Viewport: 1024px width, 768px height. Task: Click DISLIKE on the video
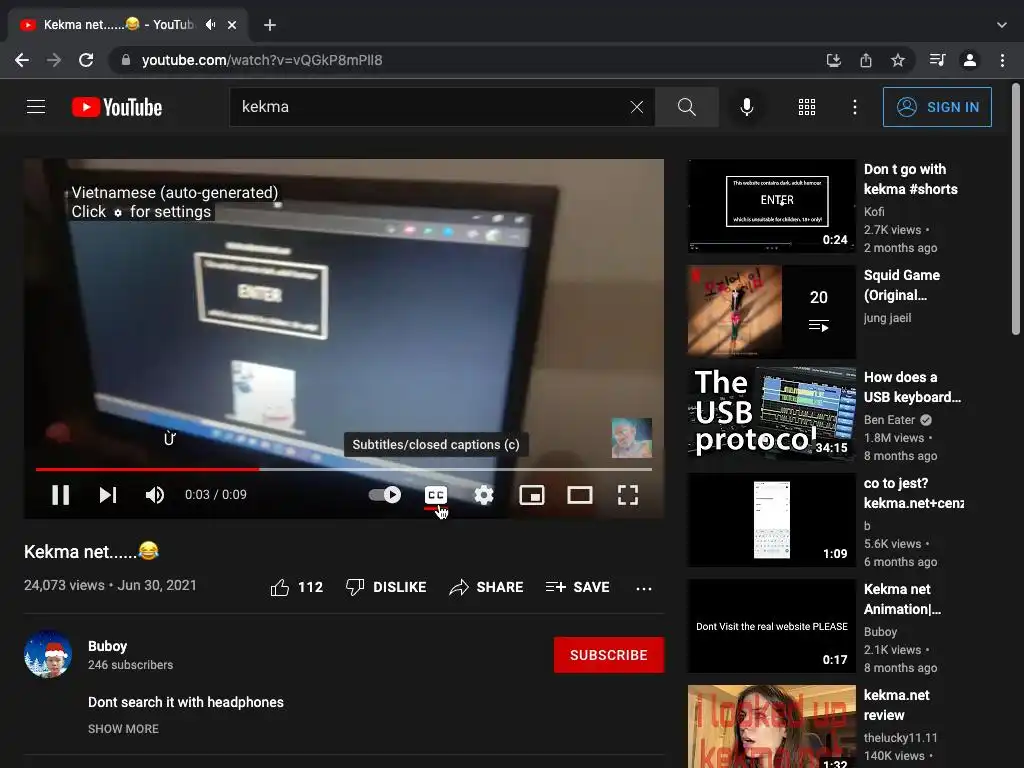[386, 587]
